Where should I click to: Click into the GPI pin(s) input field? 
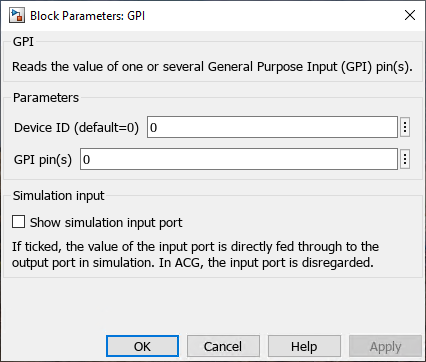[239, 159]
